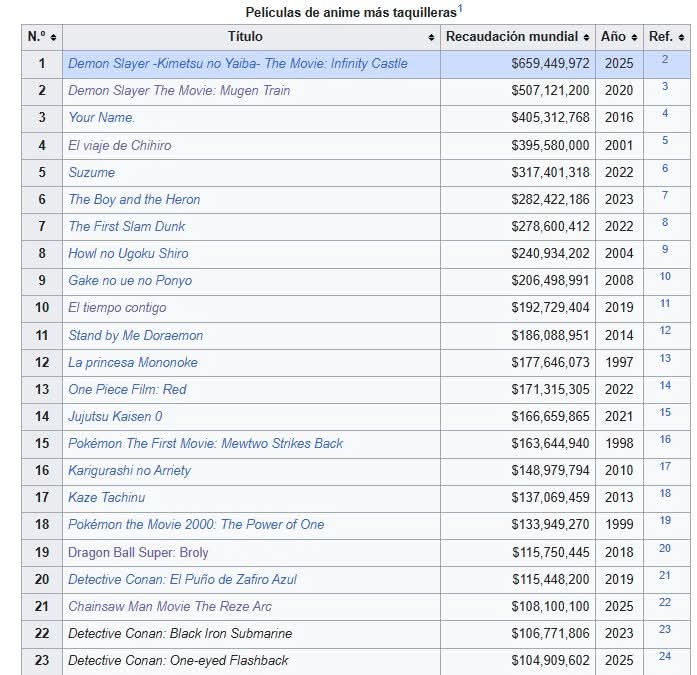Image resolution: width=697 pixels, height=675 pixels.
Task: Jump to reference 5 for El viaje de Chihiro
Action: coord(665,141)
